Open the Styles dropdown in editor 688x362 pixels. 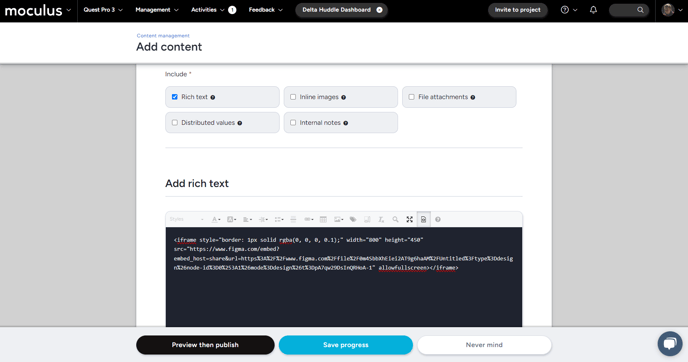coord(186,219)
